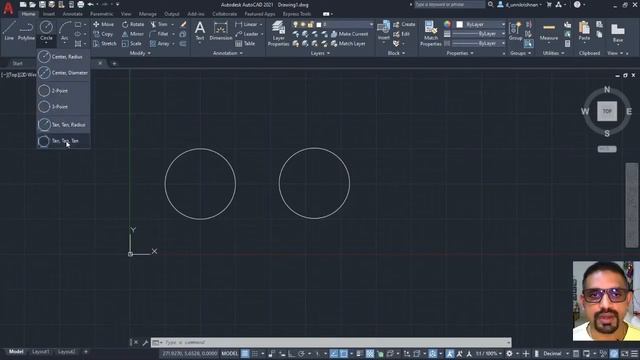Open the Decimal units dropdown
This screenshot has height=360, width=640.
click(555, 353)
